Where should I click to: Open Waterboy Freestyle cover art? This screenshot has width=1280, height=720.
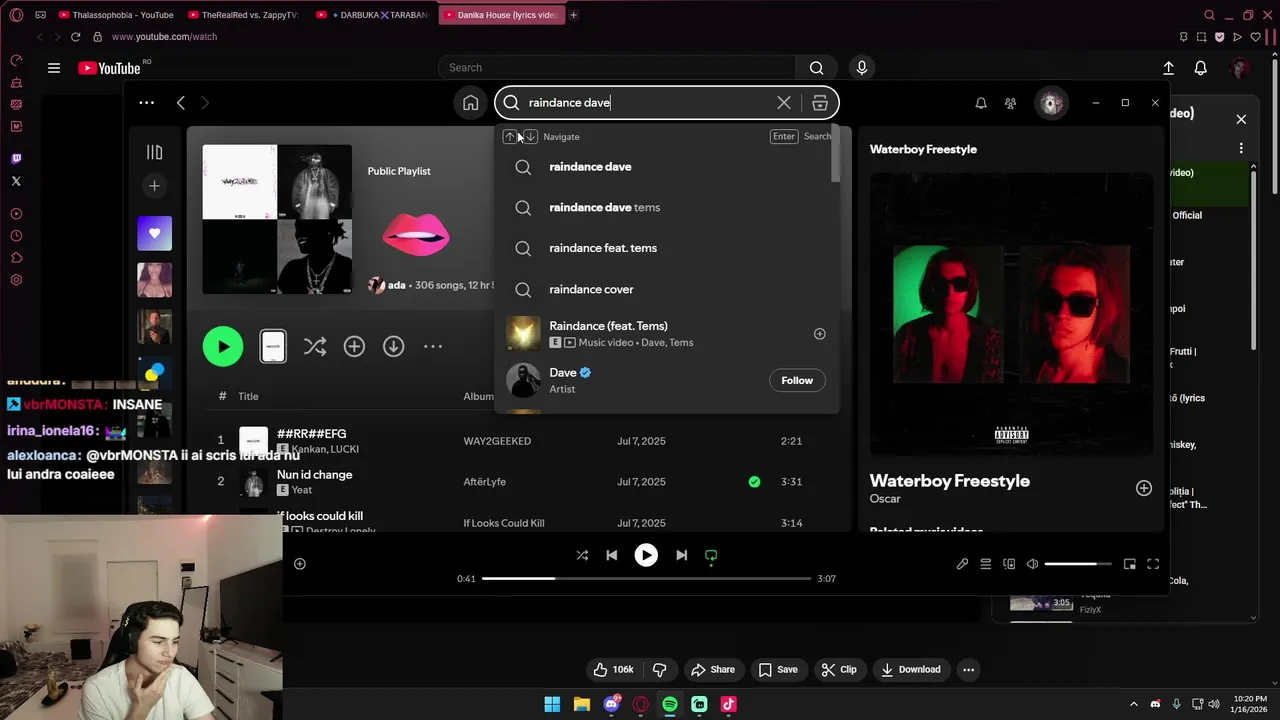click(1011, 314)
